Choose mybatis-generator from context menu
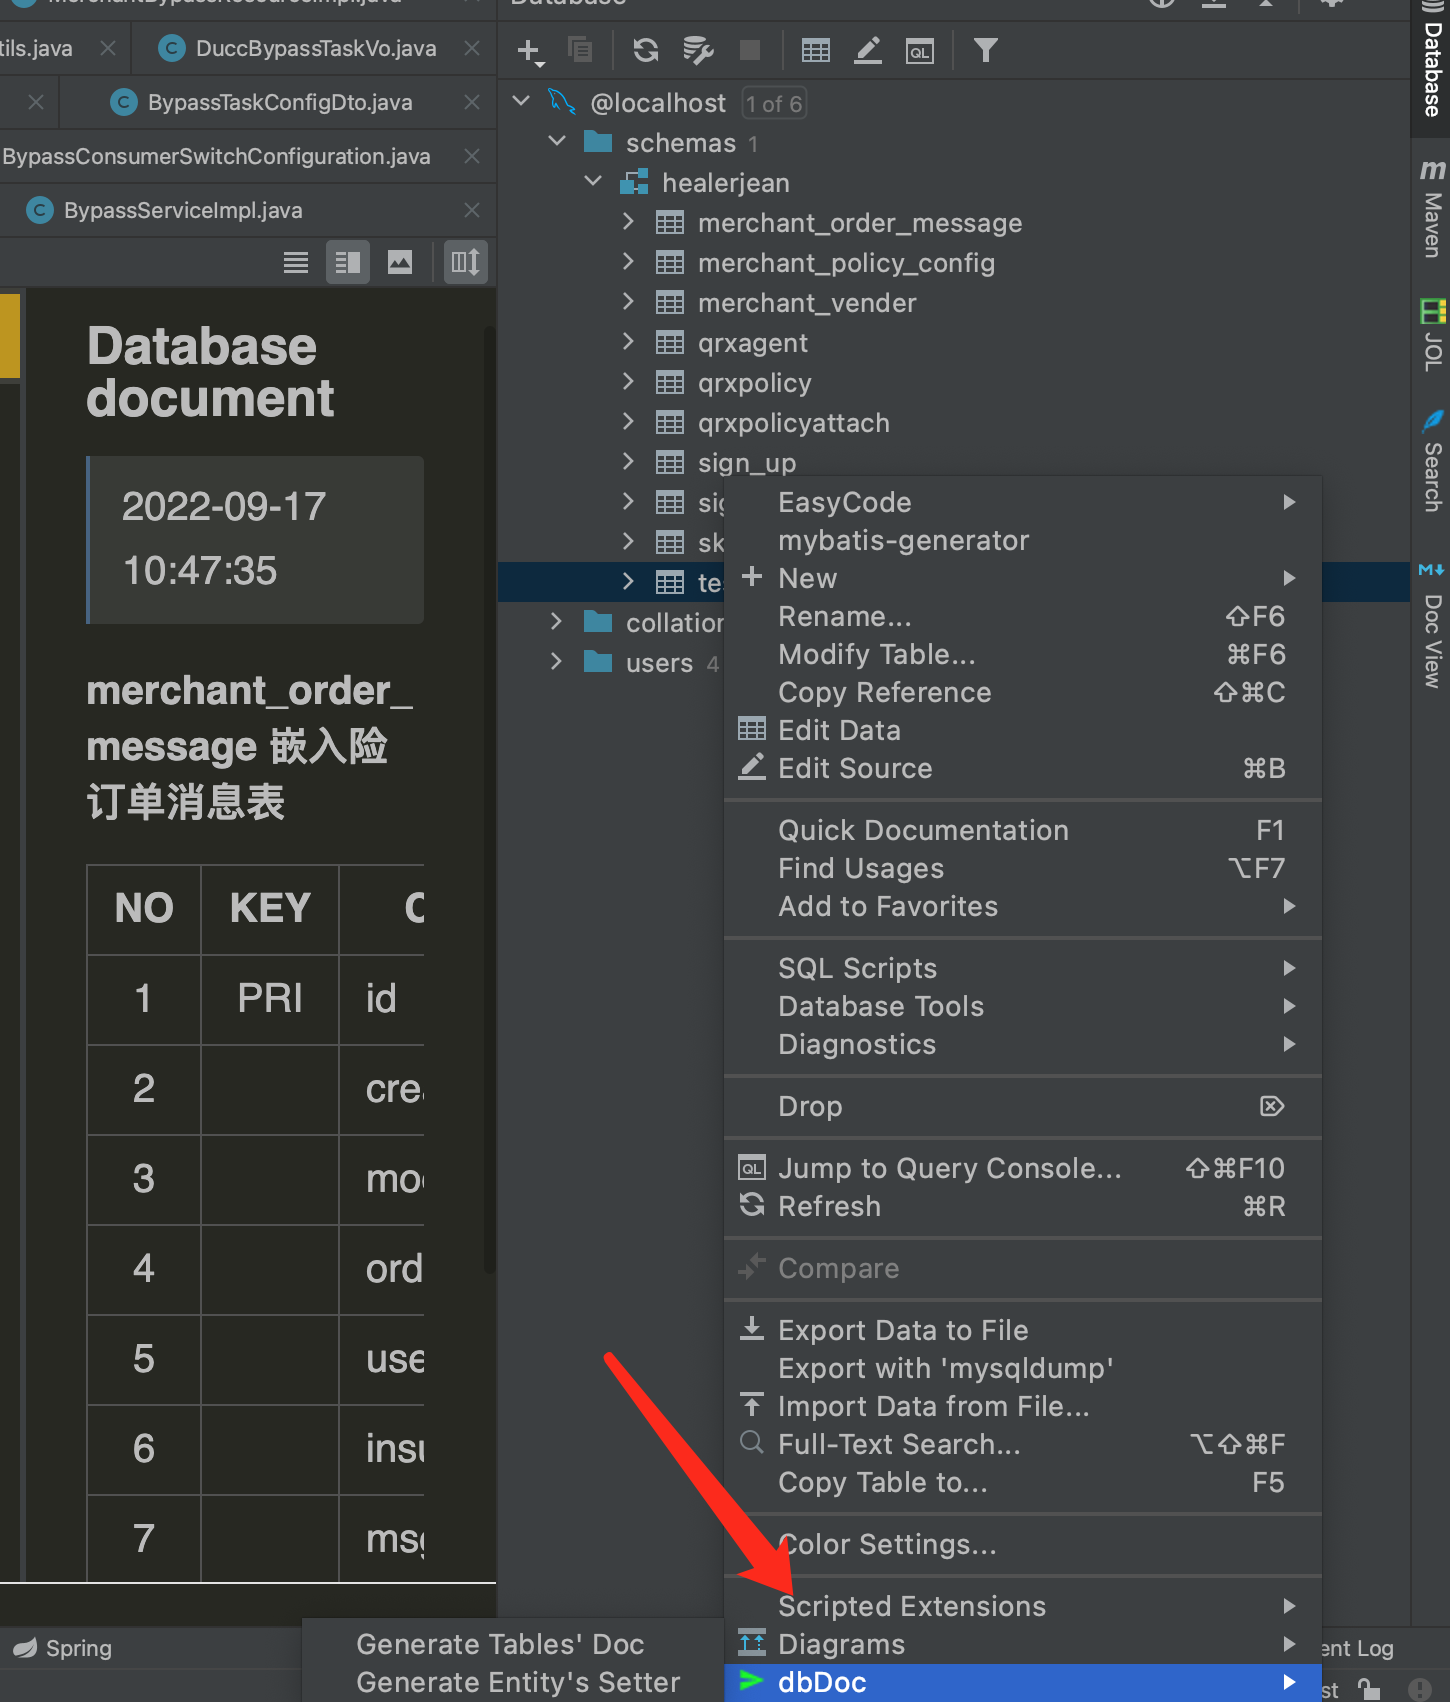Screen dimensions: 1450x1702 1023,540
